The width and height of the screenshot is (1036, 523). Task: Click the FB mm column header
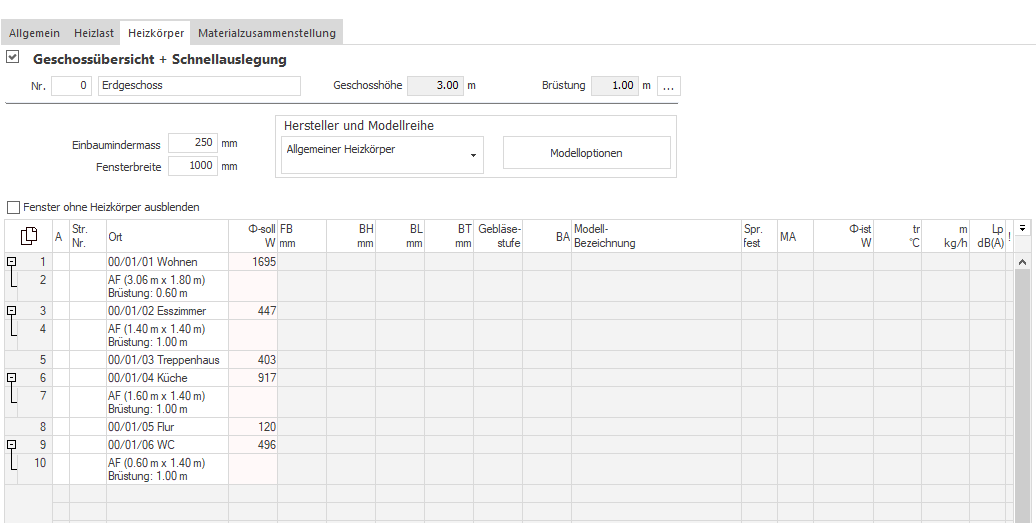[302, 236]
